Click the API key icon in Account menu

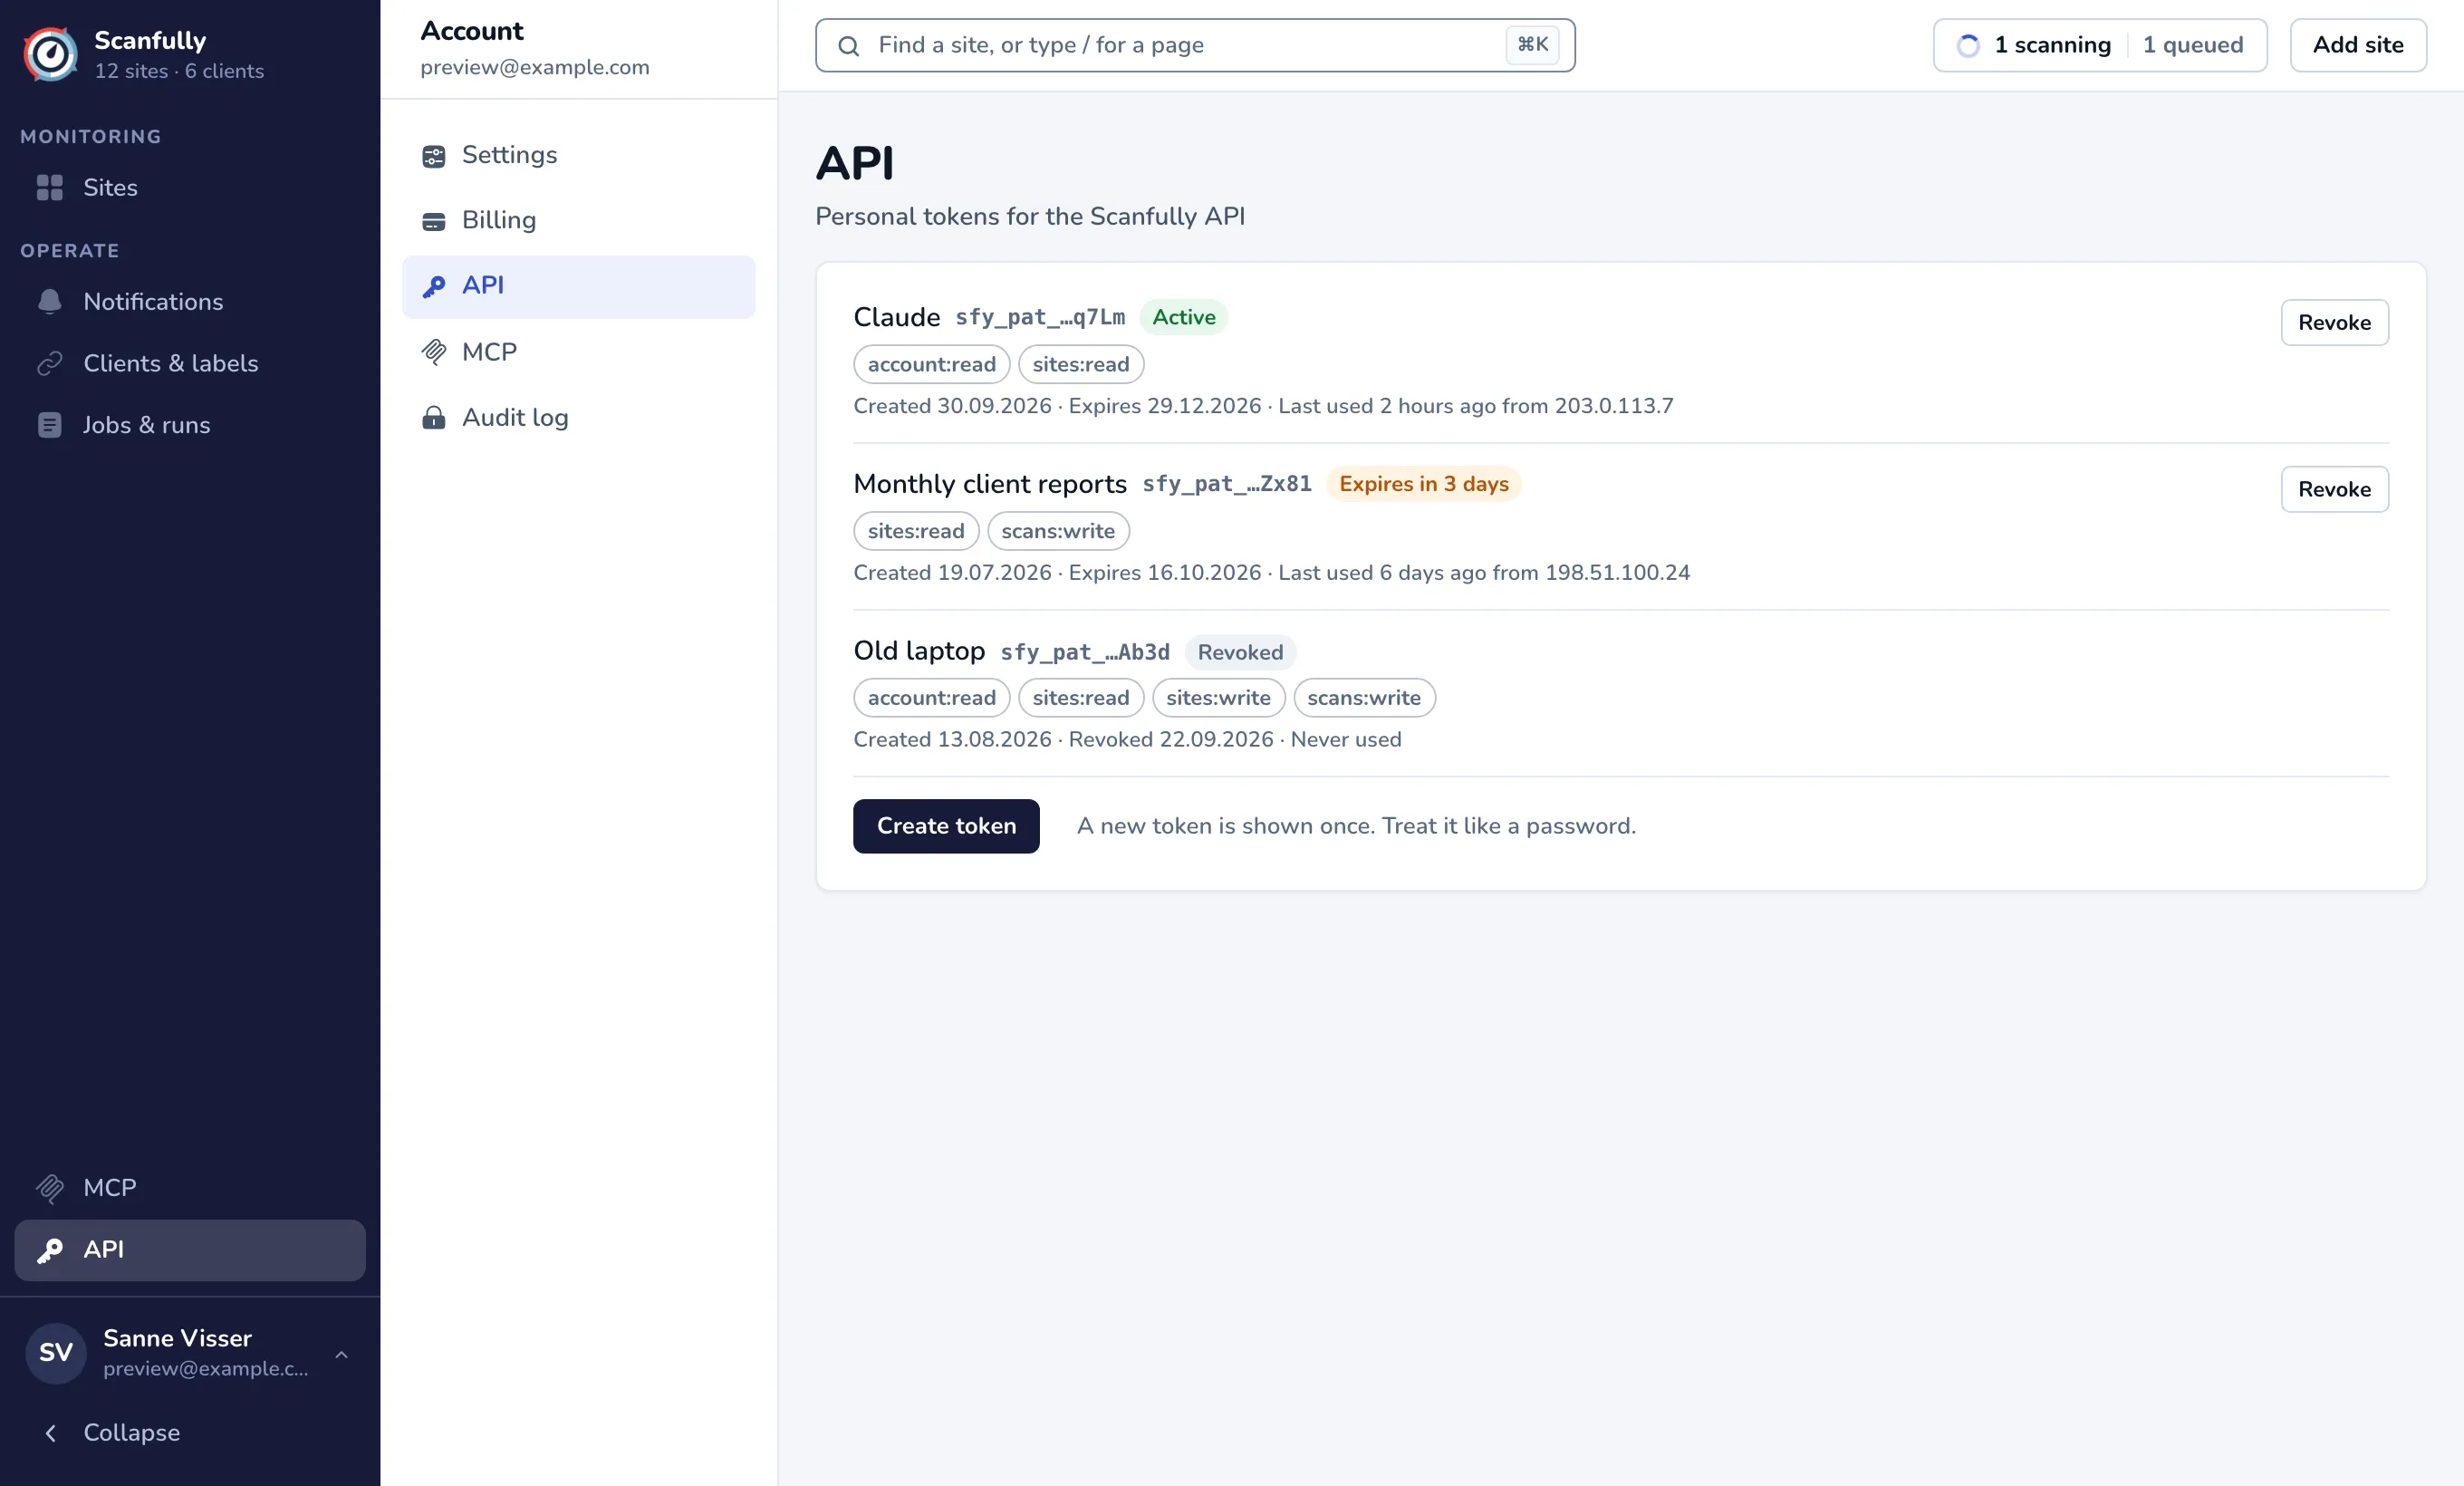point(433,286)
